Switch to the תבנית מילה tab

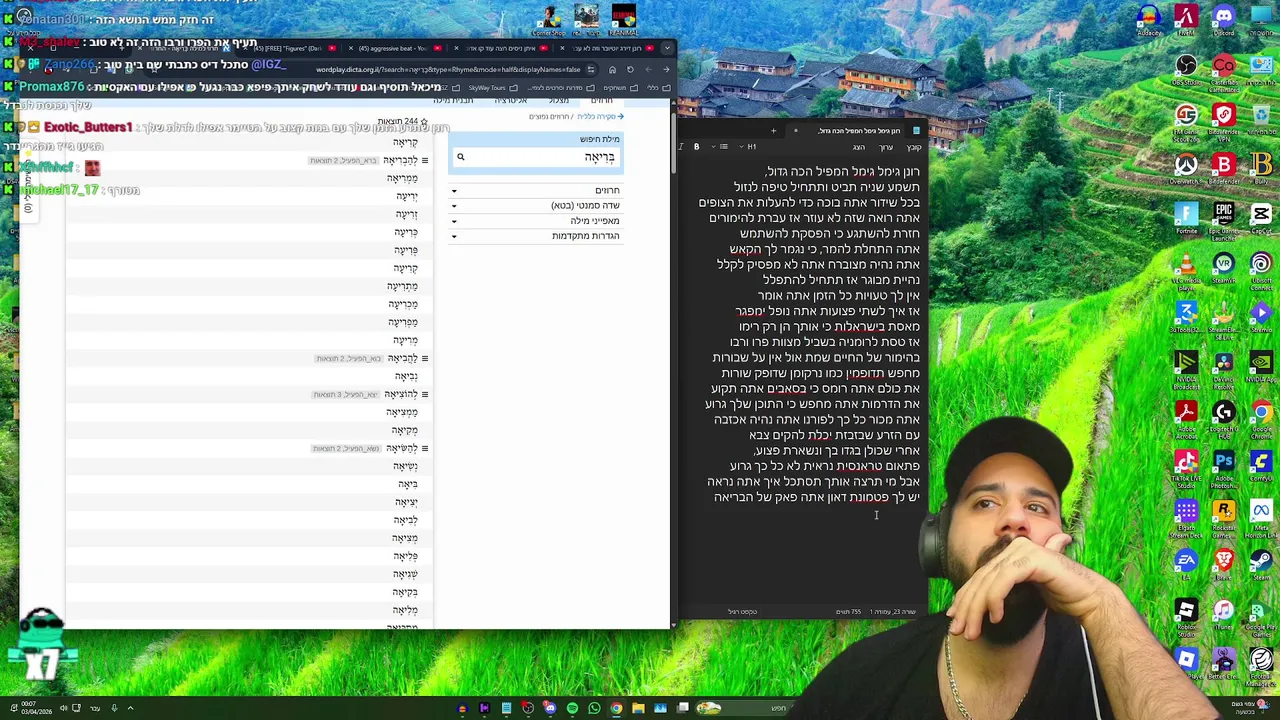[x=453, y=101]
